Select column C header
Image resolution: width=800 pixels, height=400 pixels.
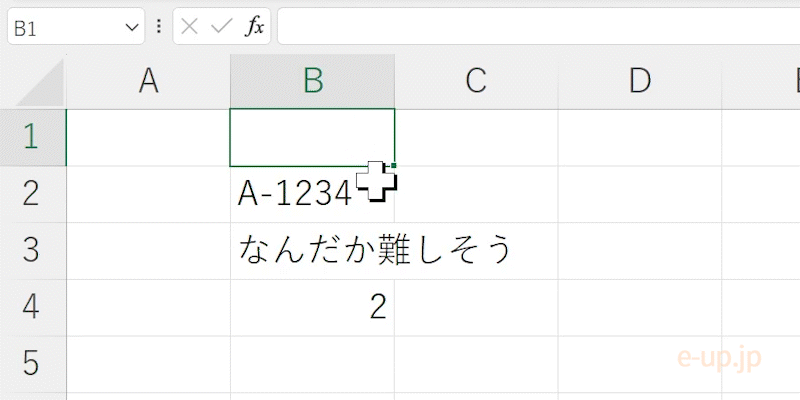click(476, 82)
